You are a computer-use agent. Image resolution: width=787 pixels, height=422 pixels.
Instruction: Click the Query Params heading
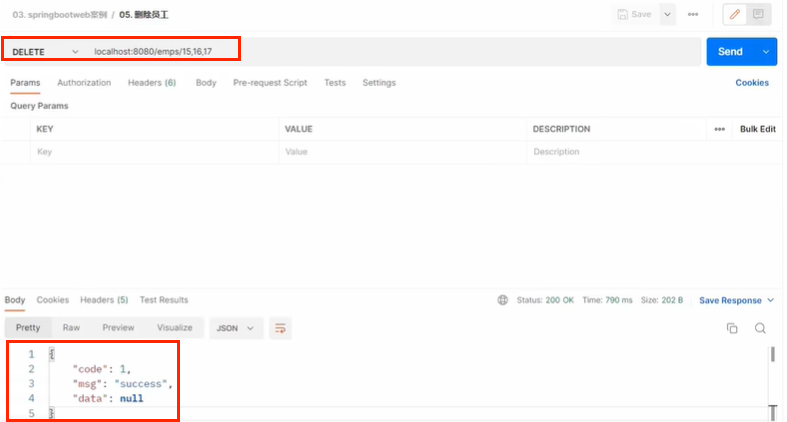[x=39, y=106]
